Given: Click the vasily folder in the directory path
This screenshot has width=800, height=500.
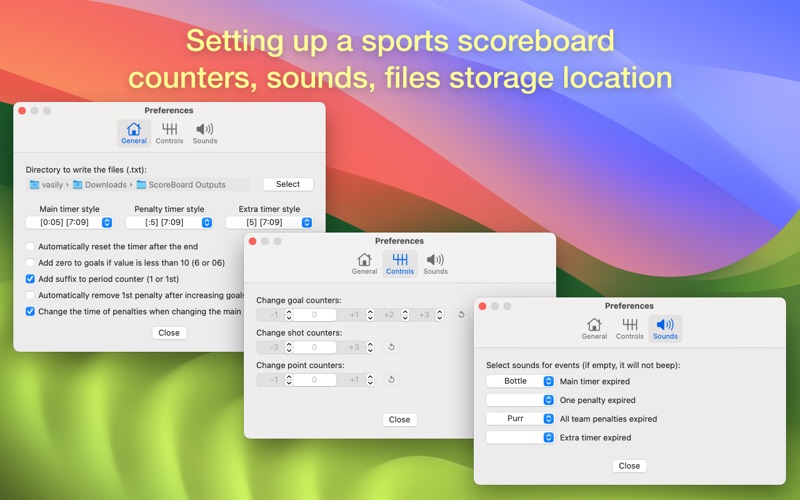Looking at the screenshot, I should point(46,185).
